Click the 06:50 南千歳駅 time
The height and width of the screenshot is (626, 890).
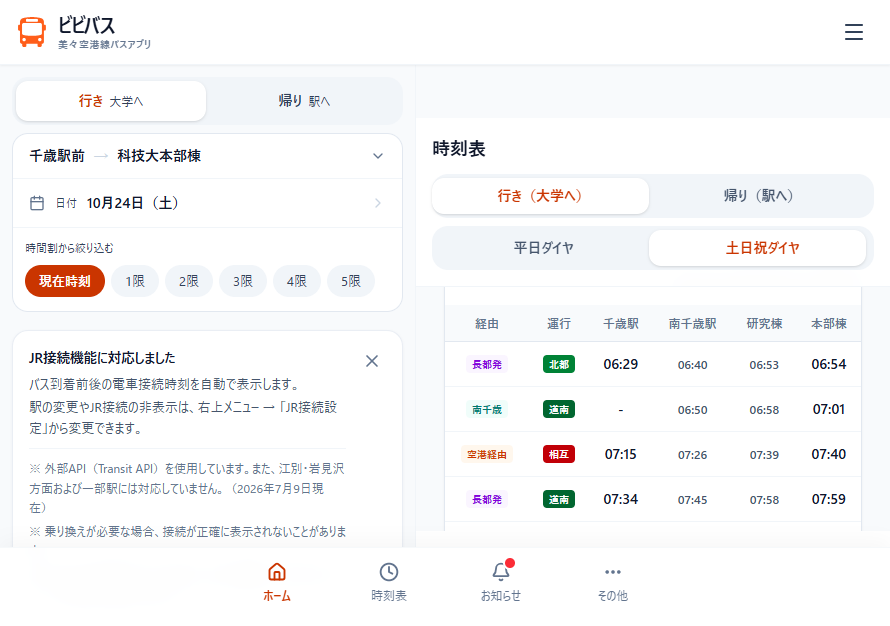692,410
